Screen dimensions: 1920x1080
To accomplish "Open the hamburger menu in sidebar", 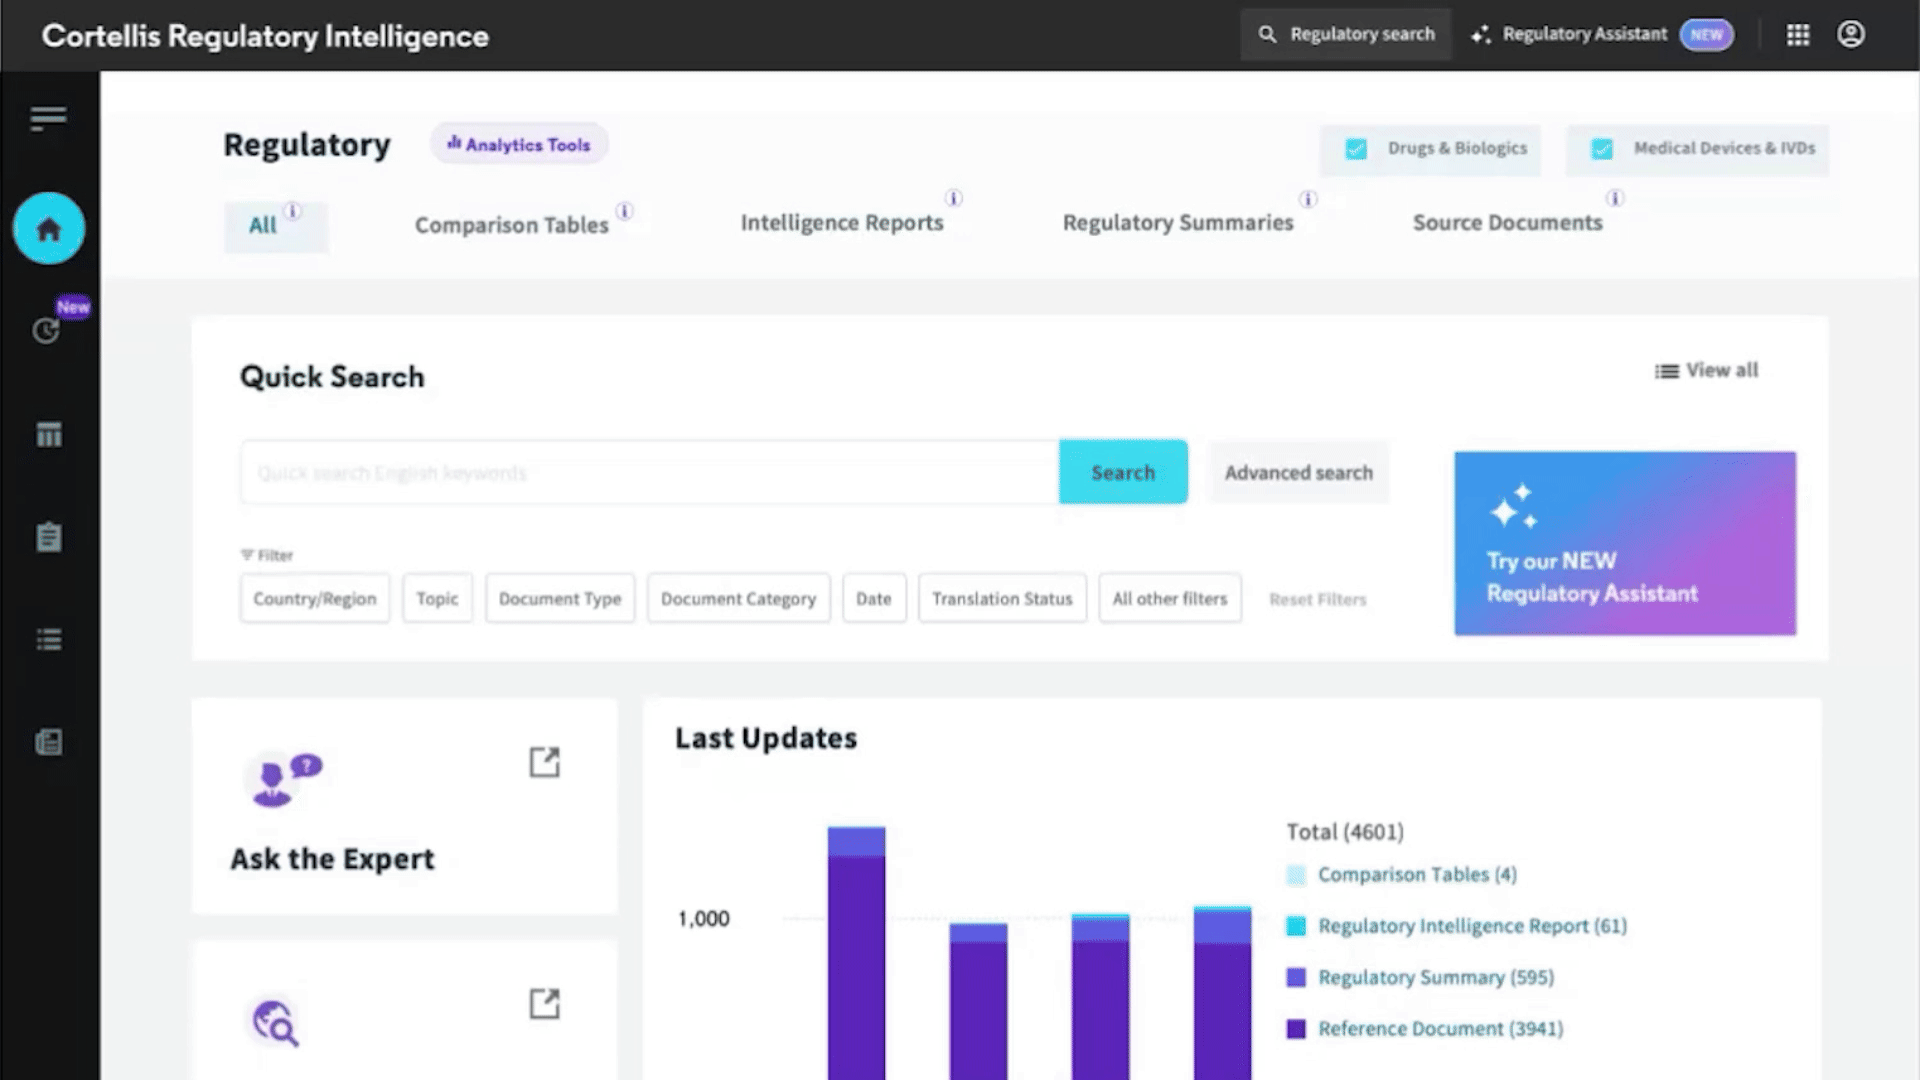I will tap(48, 118).
